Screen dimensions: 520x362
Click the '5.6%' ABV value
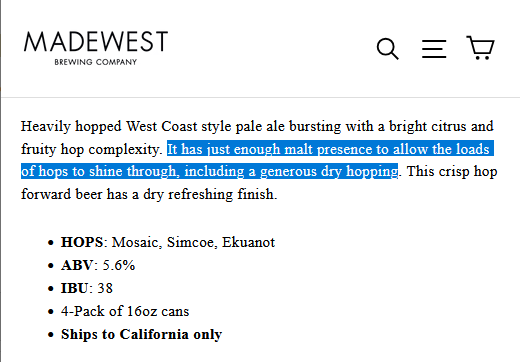(x=119, y=265)
